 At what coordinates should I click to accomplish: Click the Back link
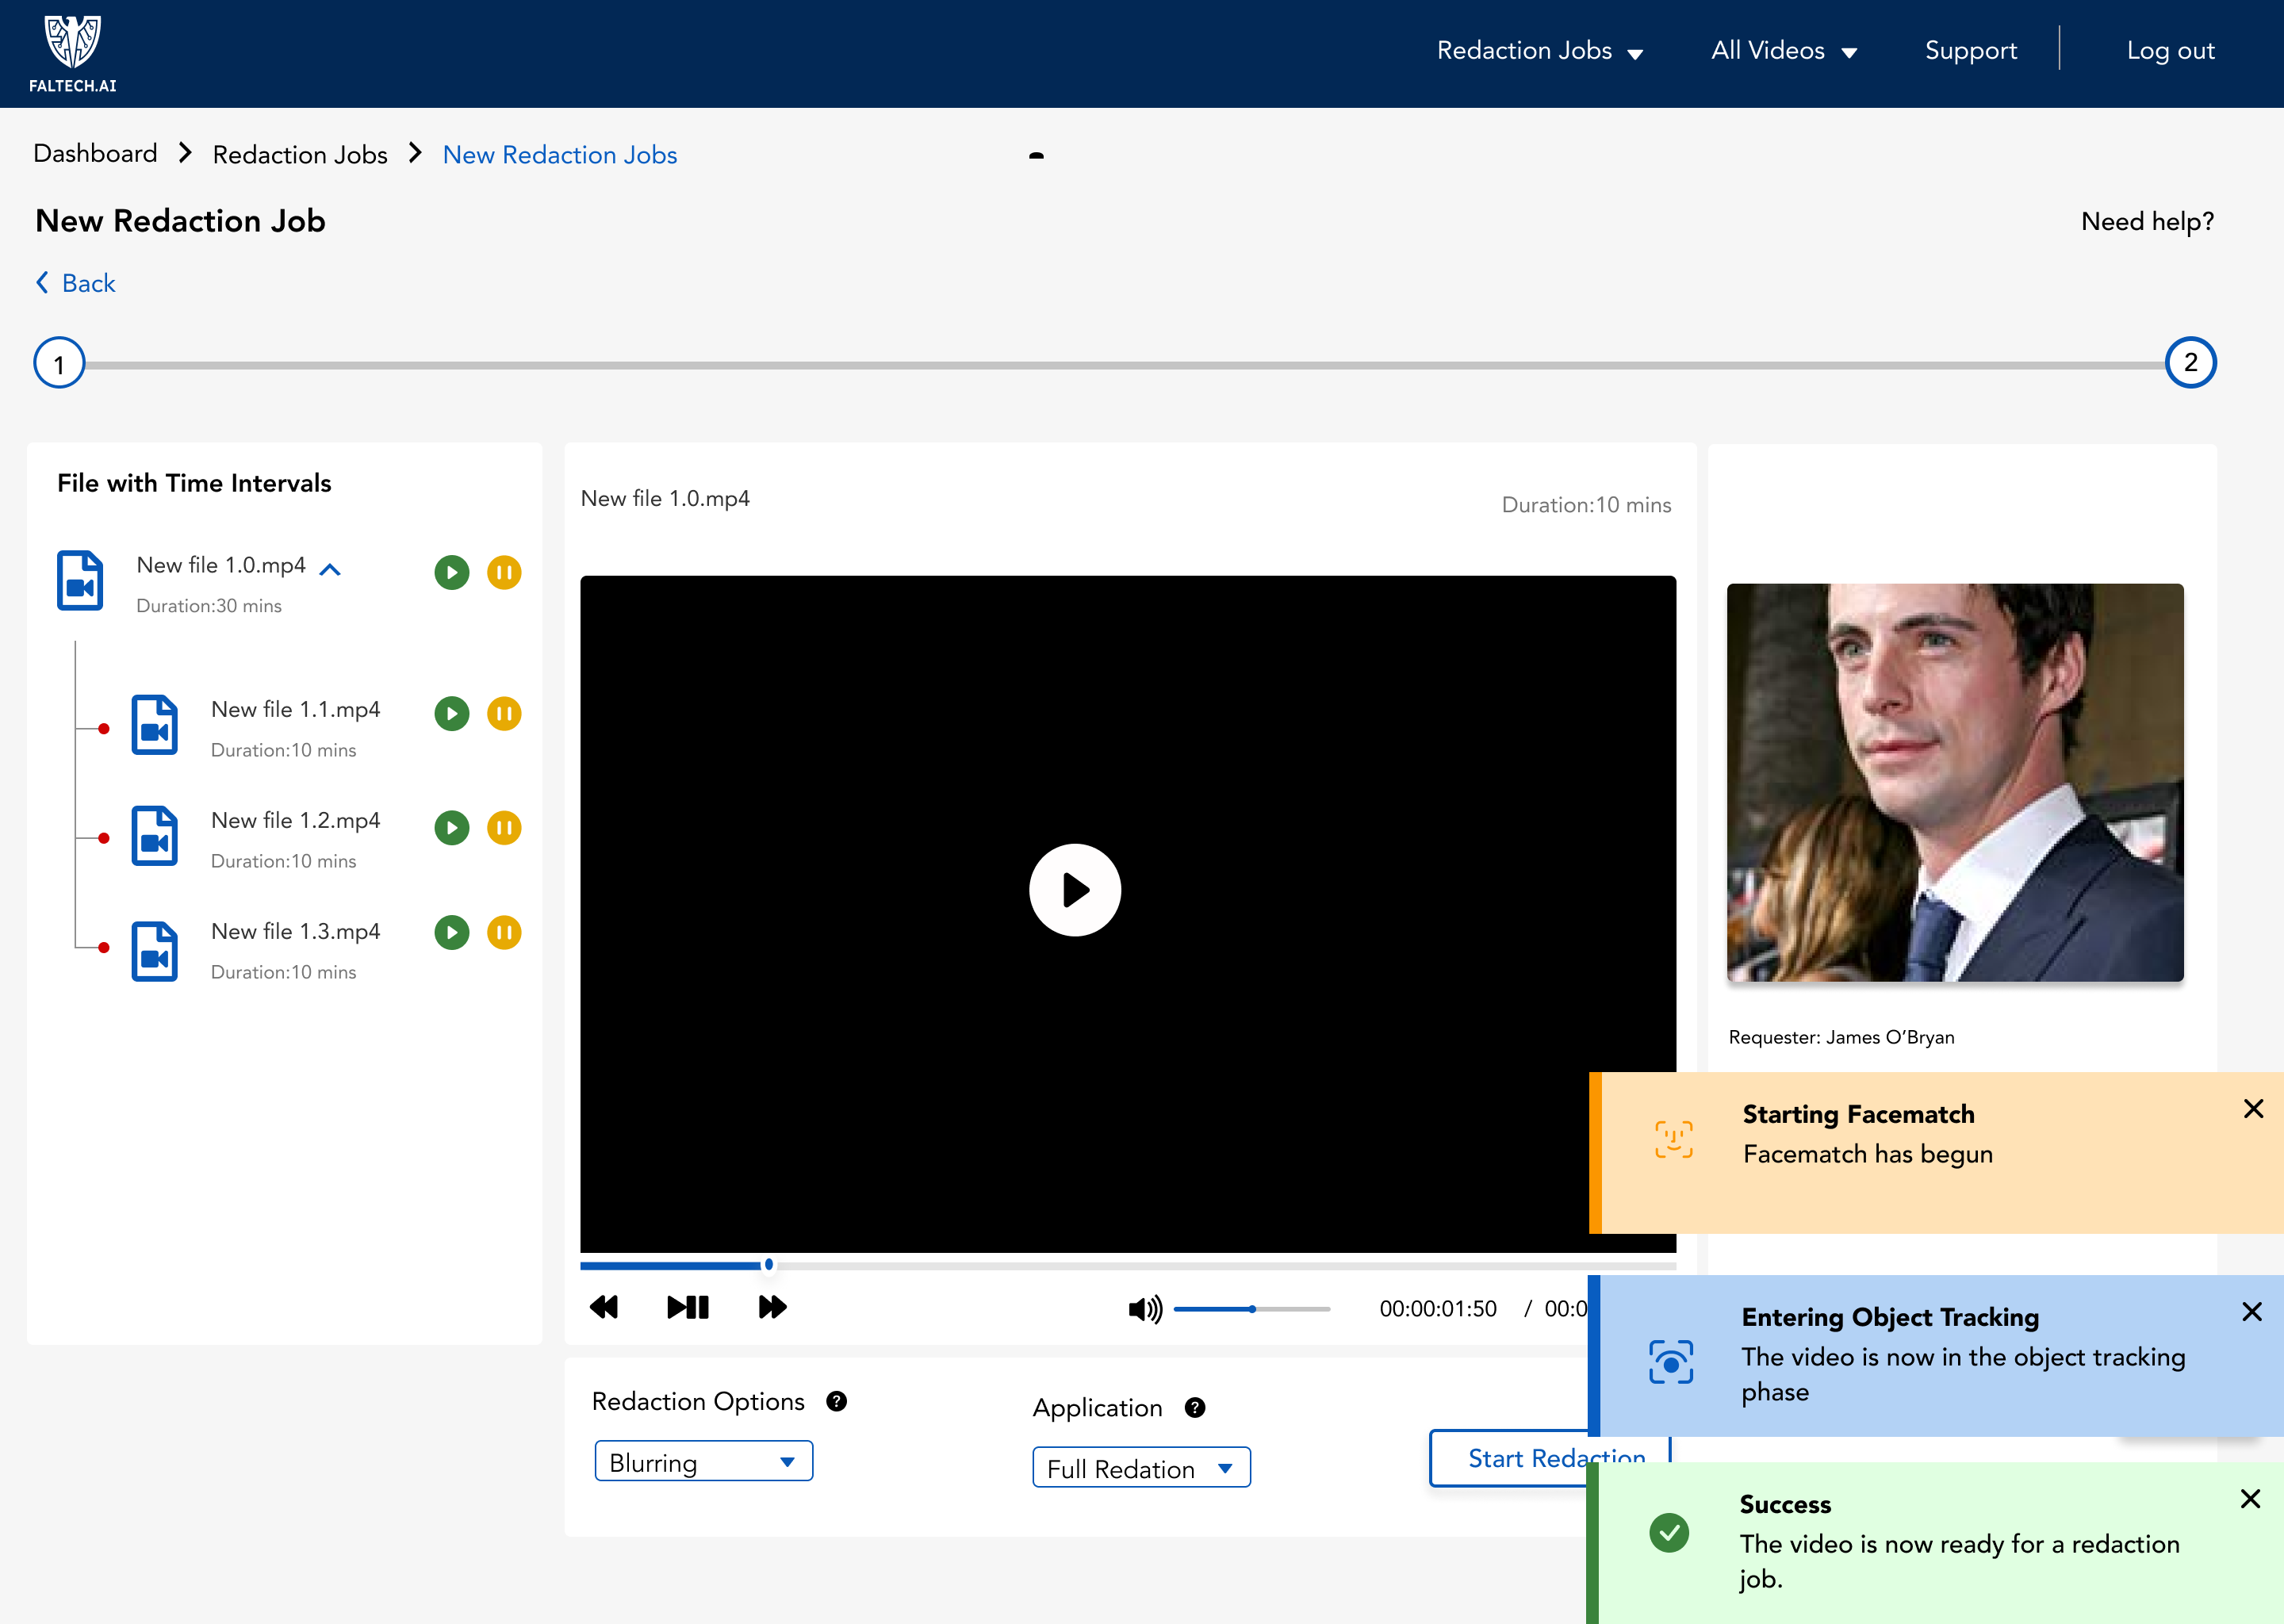click(76, 283)
